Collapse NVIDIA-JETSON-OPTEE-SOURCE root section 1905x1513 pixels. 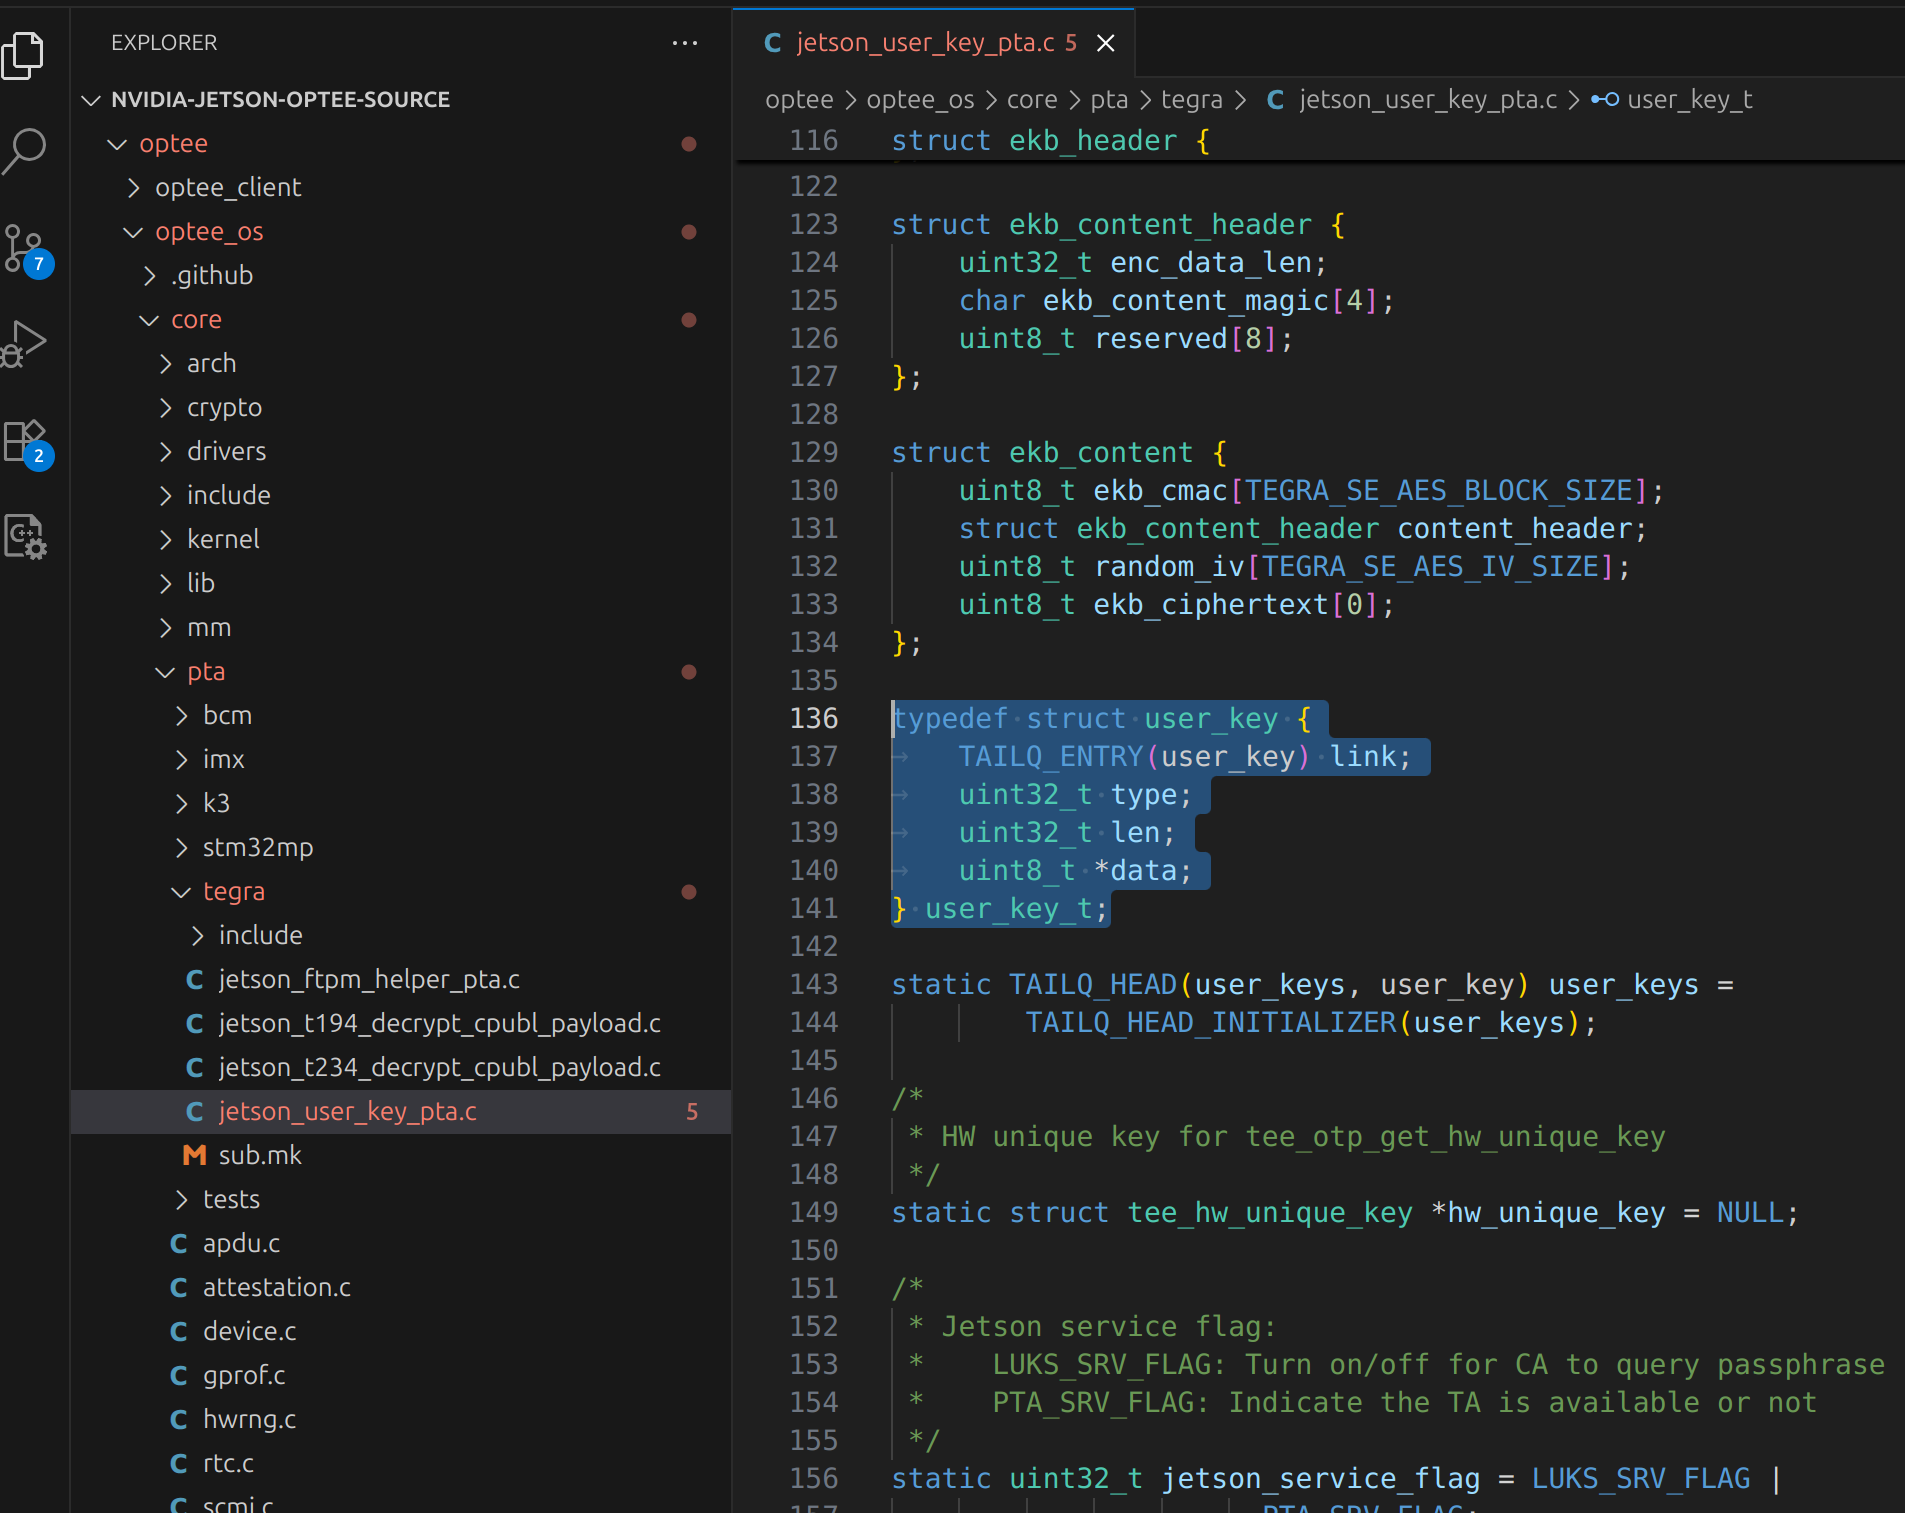click(91, 100)
